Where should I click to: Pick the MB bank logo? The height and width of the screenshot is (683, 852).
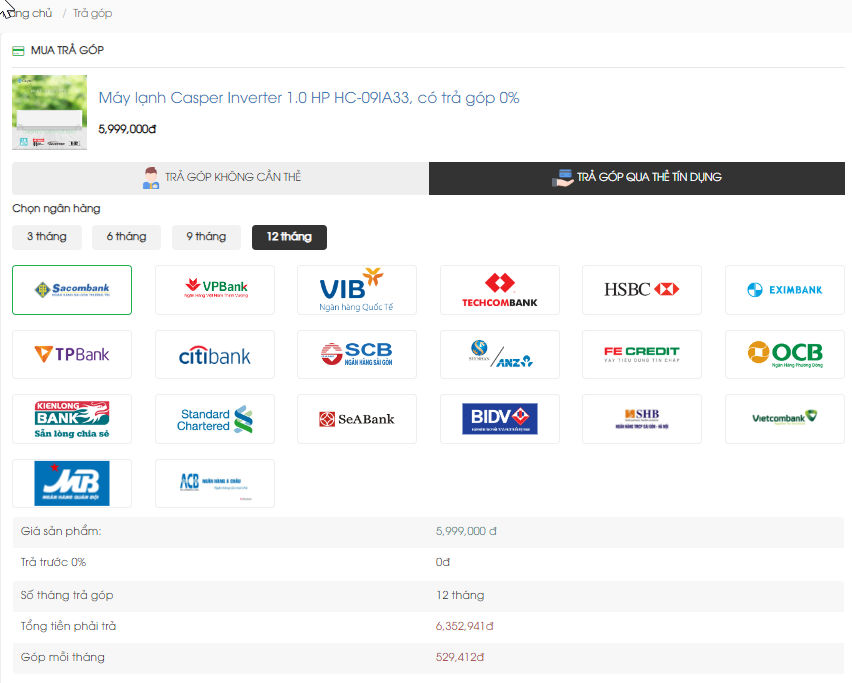(72, 483)
